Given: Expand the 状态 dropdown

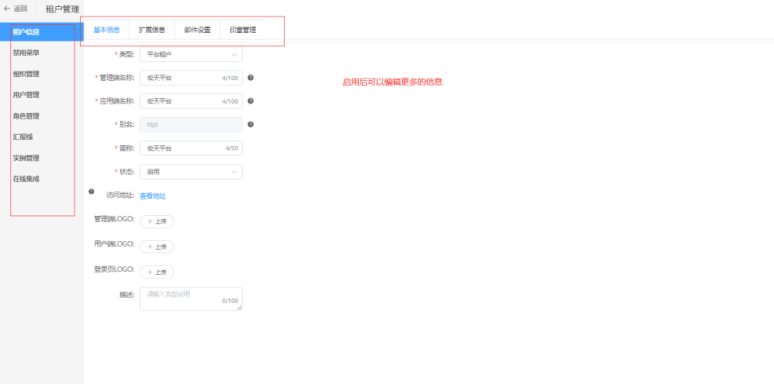Looking at the screenshot, I should (x=191, y=172).
